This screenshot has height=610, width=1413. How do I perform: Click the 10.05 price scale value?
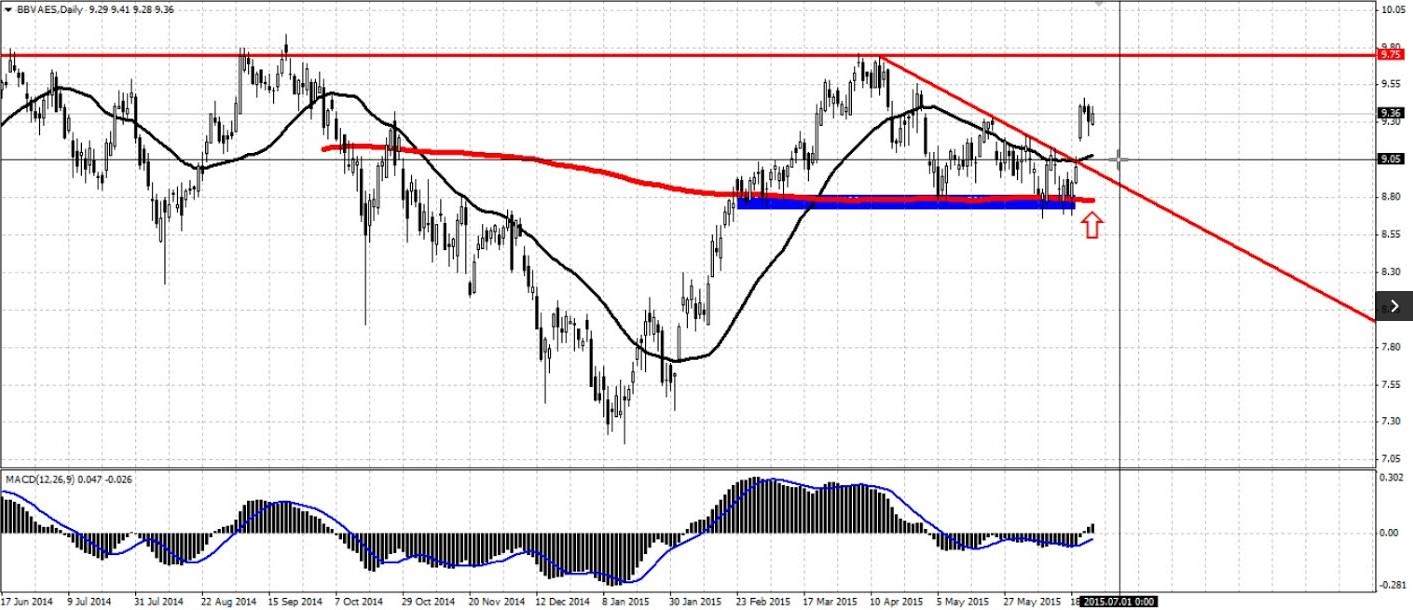coord(1392,10)
